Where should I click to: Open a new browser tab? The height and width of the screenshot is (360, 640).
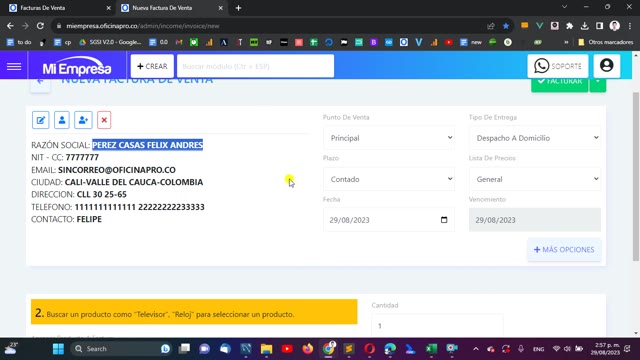click(x=238, y=8)
